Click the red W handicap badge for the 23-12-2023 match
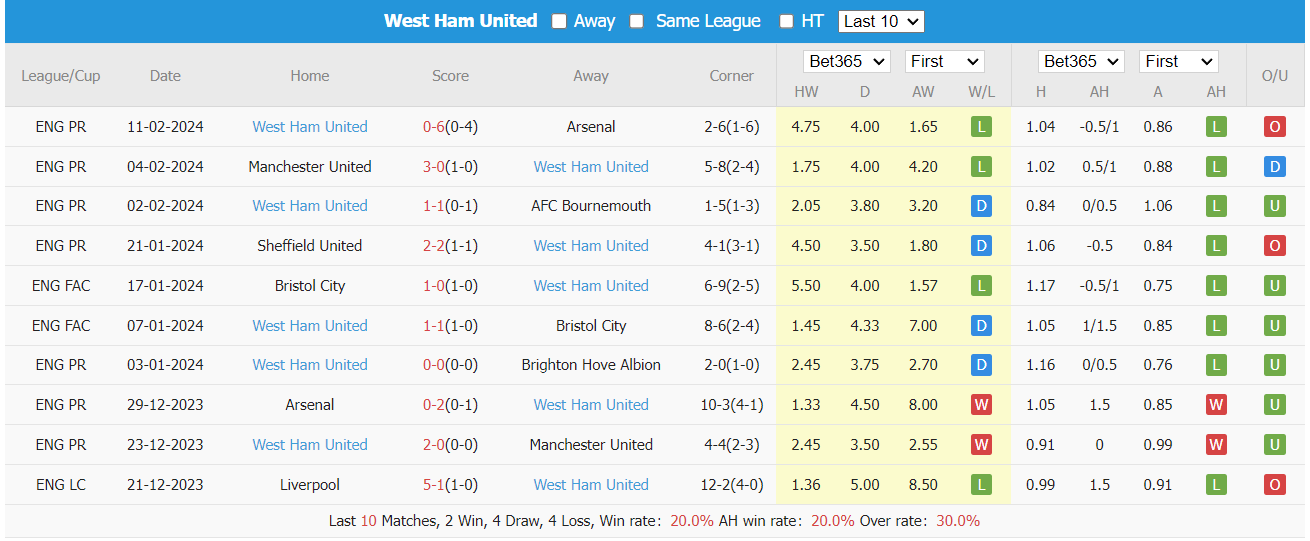This screenshot has height=541, width=1310. [1216, 445]
